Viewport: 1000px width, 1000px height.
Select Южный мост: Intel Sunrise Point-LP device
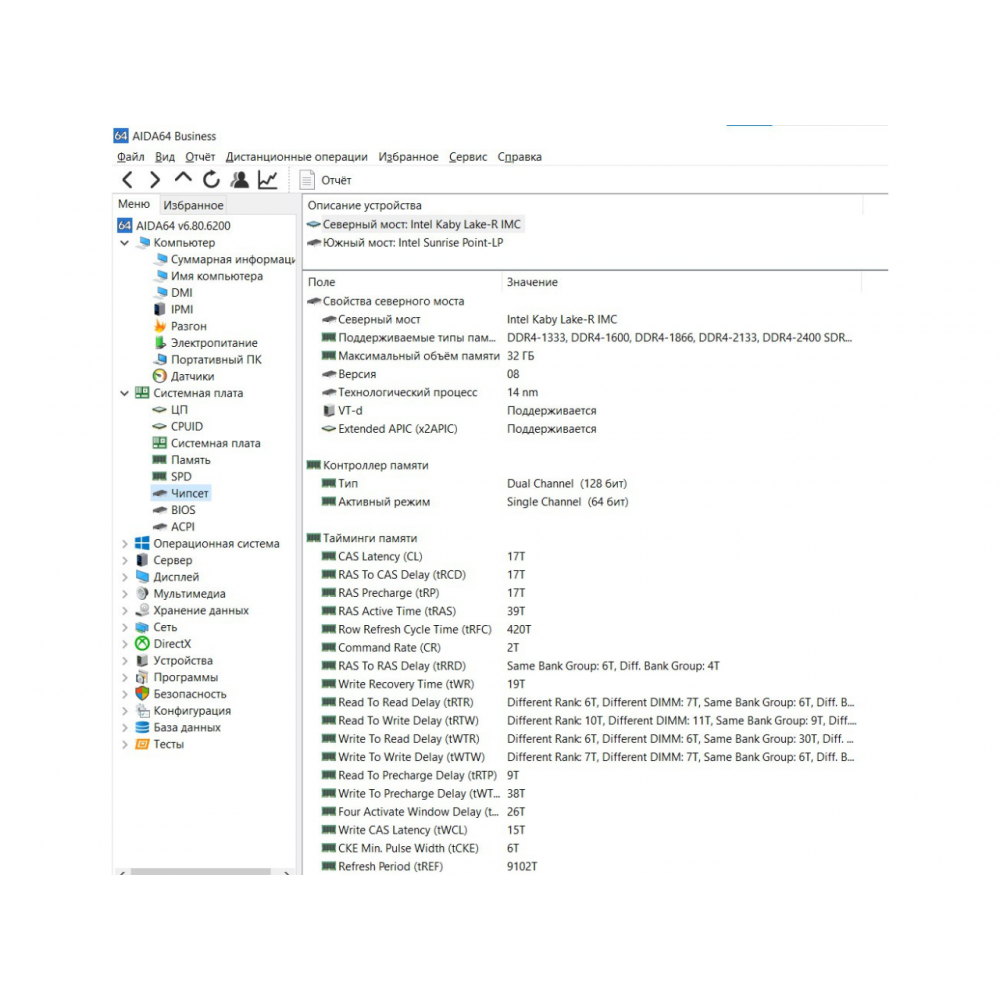(x=406, y=243)
